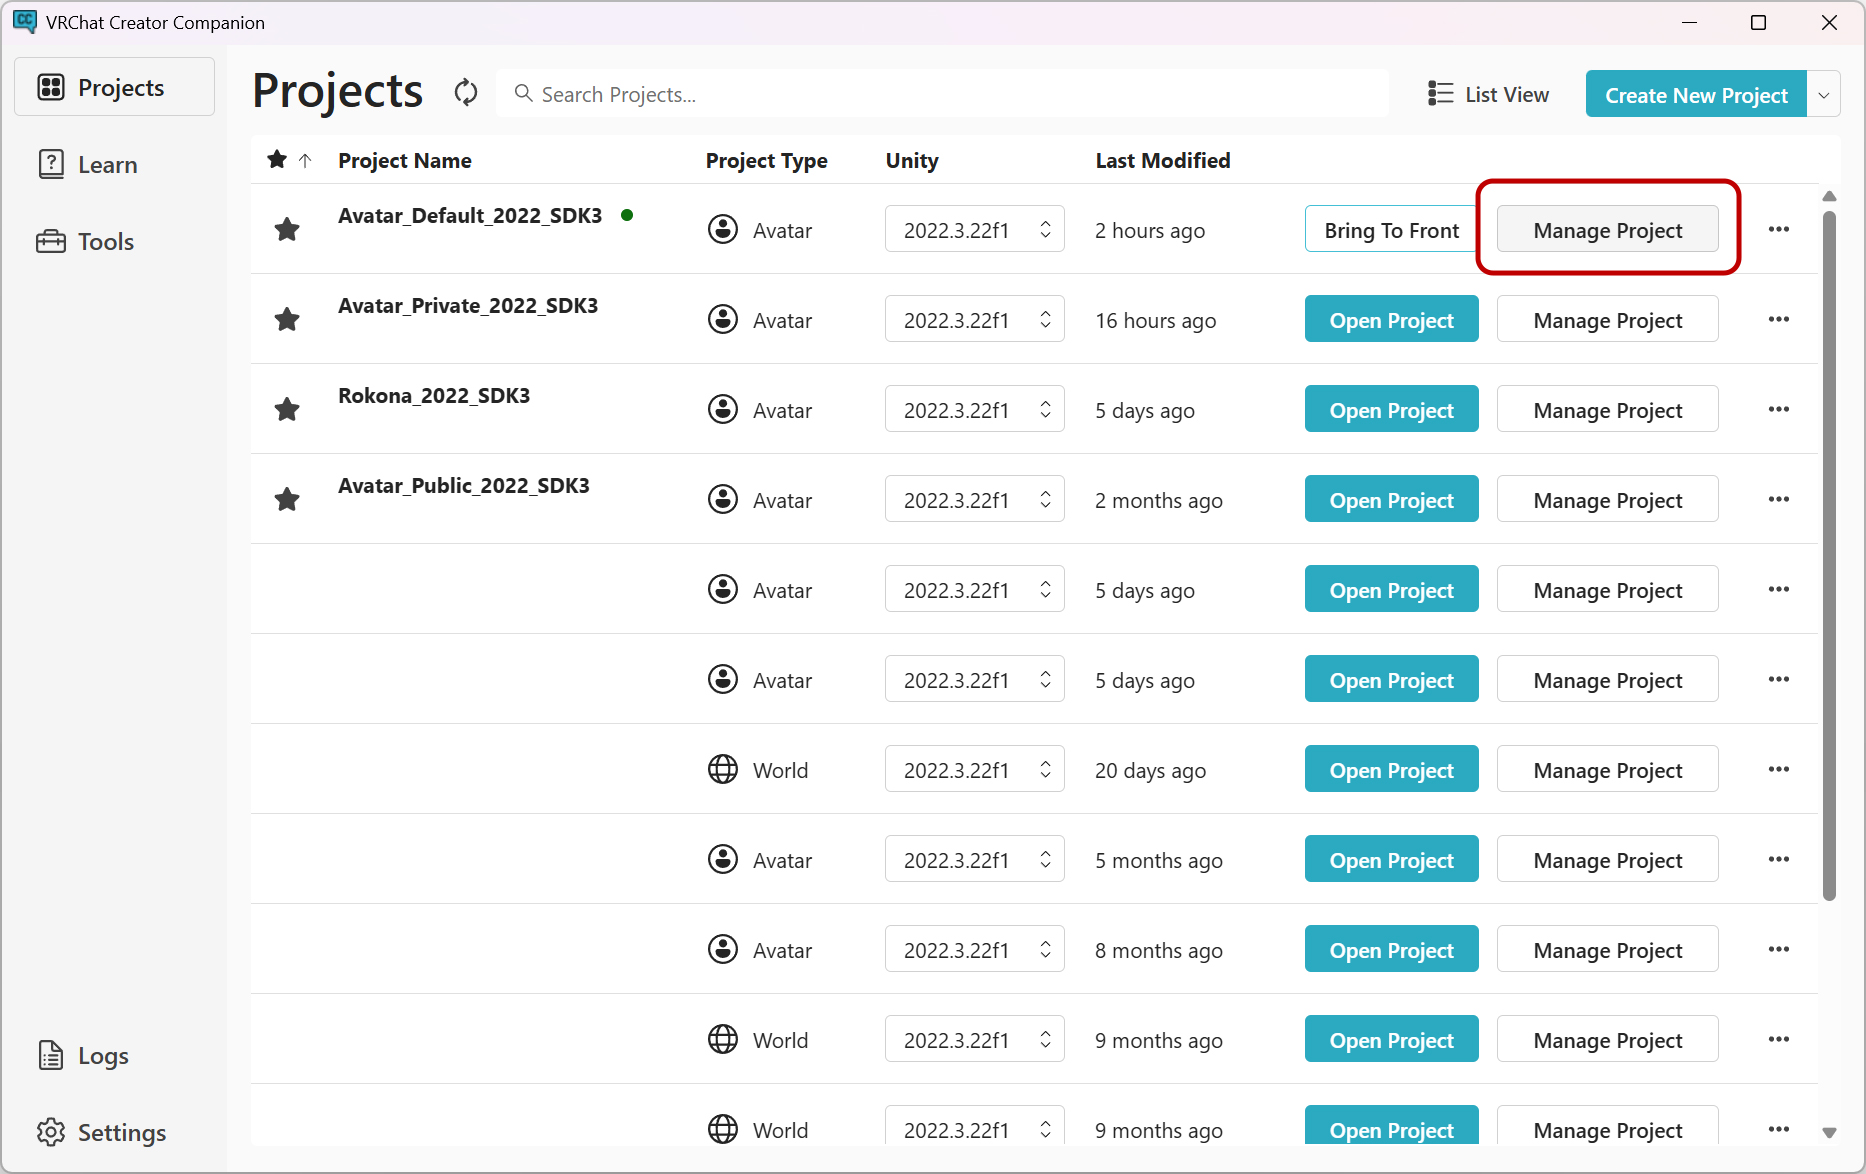Open Unity version selector for Avatar_Private_2022_SDK3

[x=974, y=319]
